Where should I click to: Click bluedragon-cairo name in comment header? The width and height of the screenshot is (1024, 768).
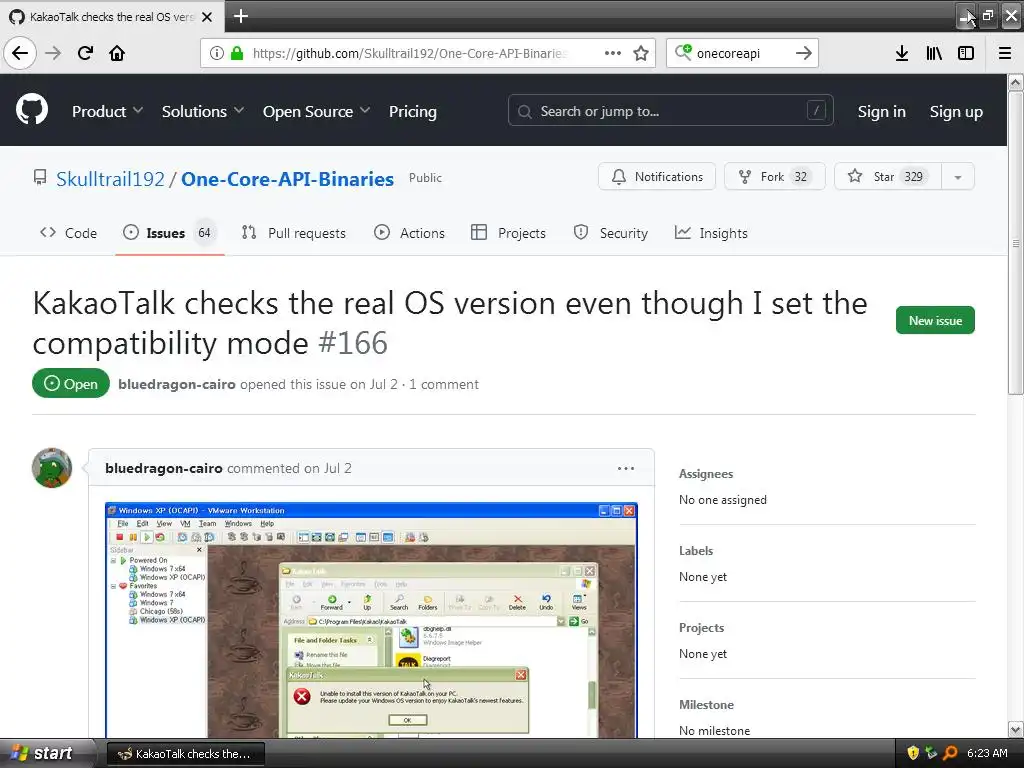pos(164,468)
